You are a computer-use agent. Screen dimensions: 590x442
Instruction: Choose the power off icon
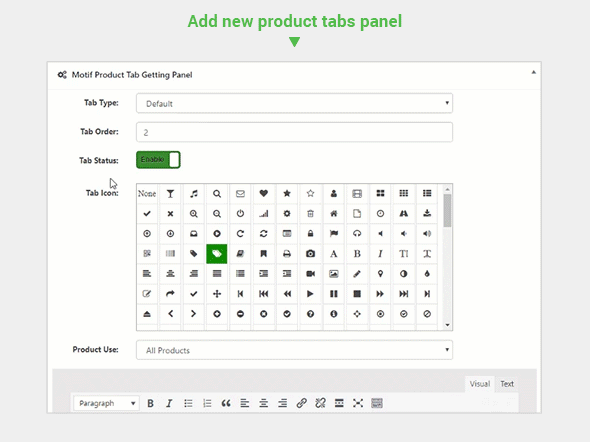coord(240,214)
